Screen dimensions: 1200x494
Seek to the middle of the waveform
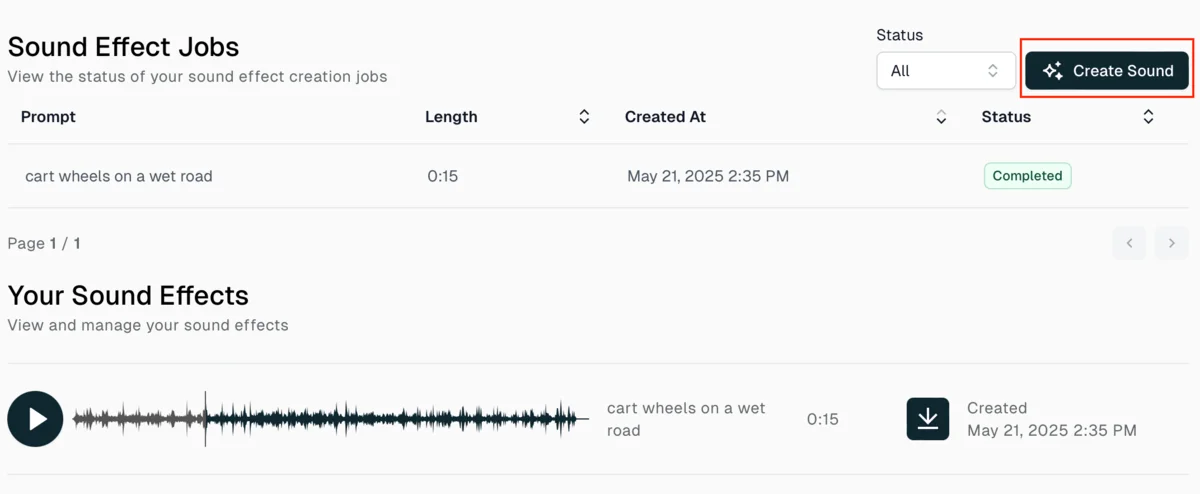tap(331, 419)
